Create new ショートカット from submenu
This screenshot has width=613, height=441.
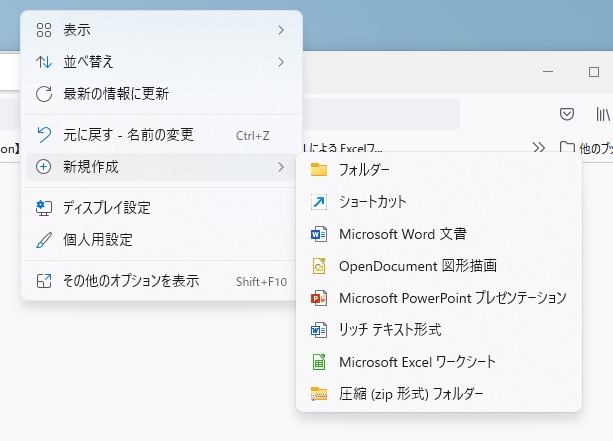[439, 202]
